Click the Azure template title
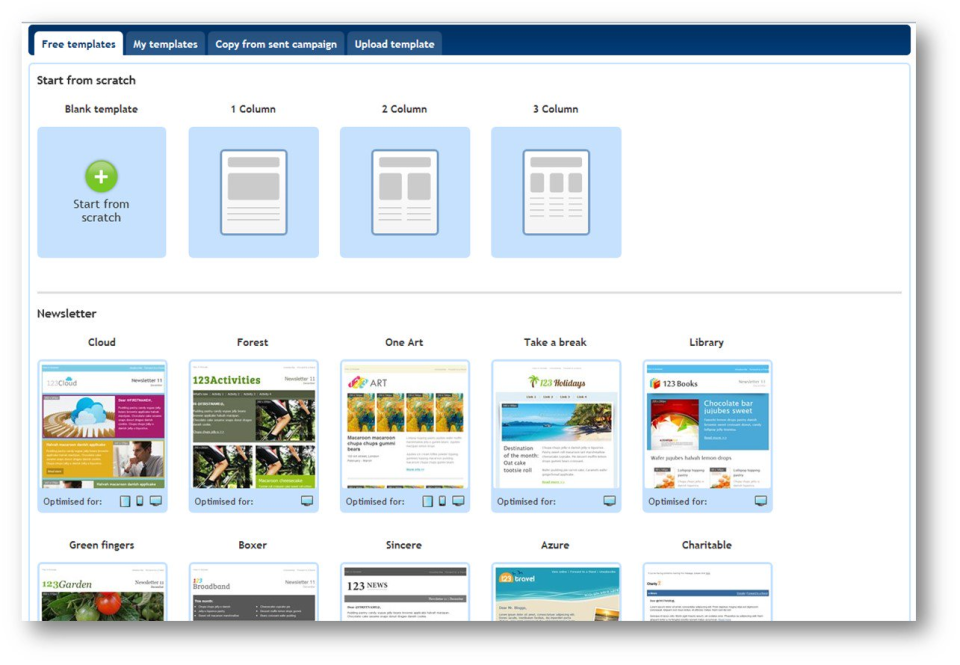 pyautogui.click(x=555, y=545)
